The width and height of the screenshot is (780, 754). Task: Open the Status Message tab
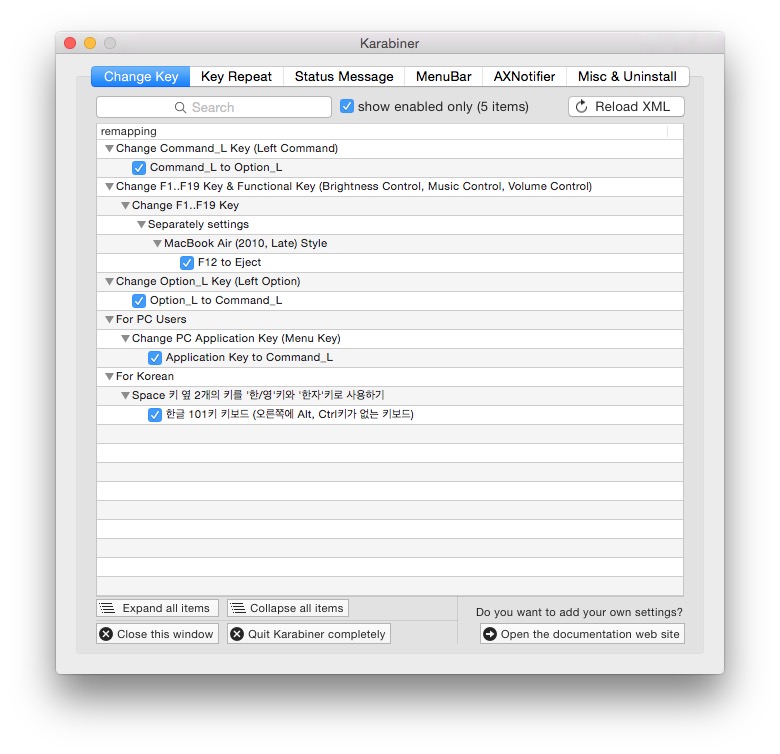(x=344, y=77)
